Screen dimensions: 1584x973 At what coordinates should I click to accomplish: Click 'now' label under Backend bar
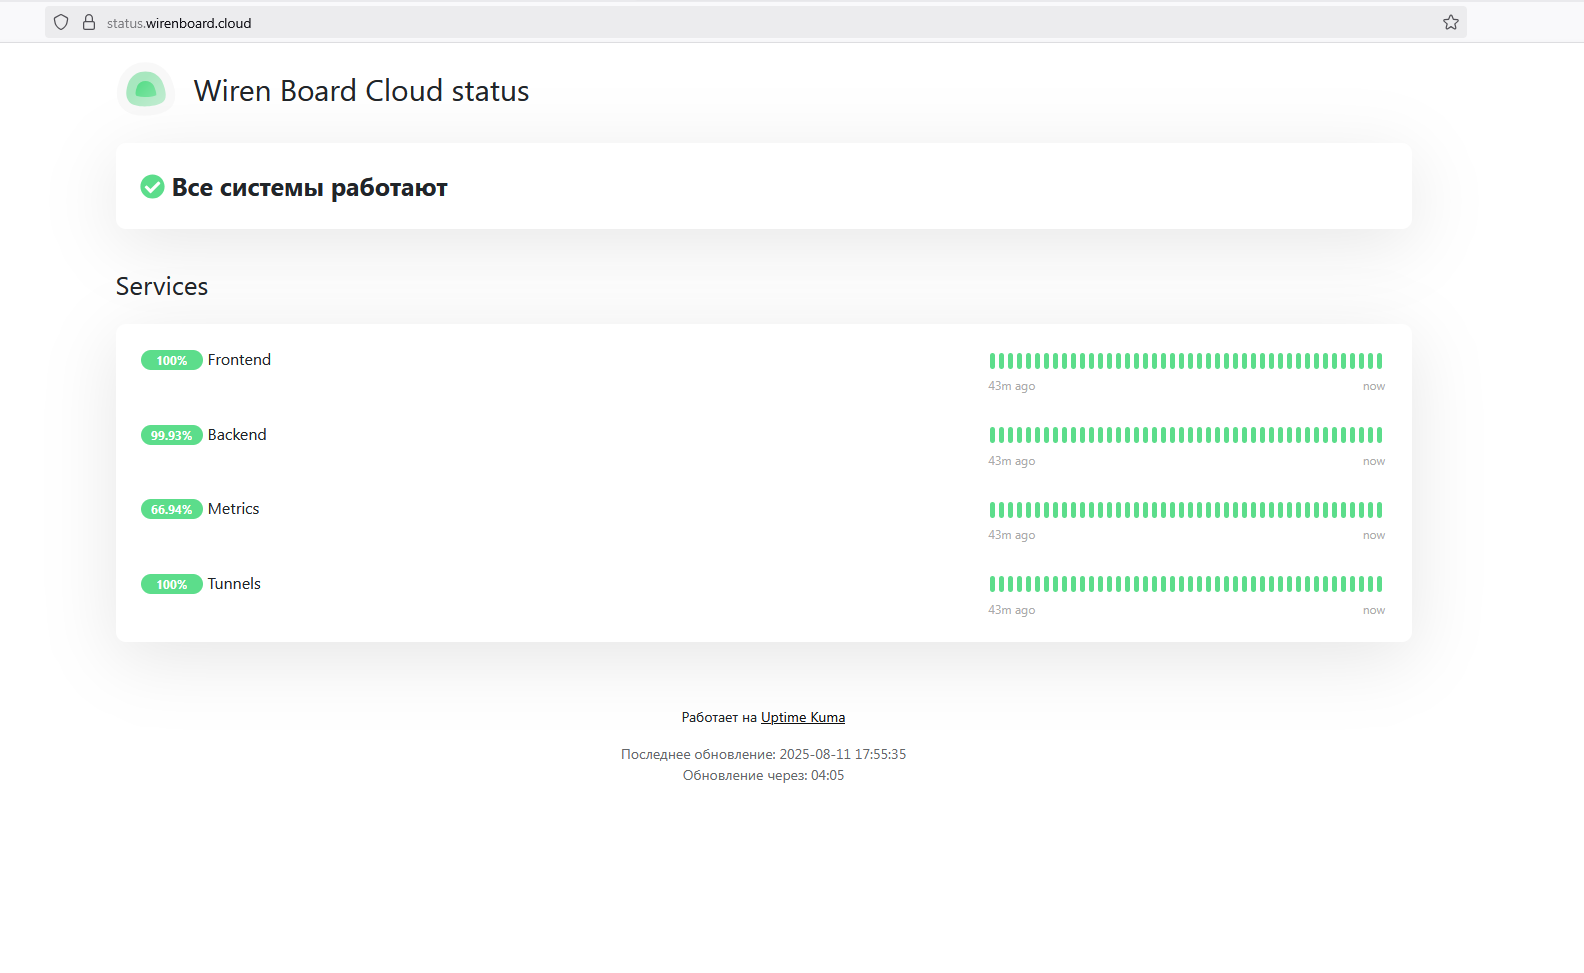tap(1374, 461)
